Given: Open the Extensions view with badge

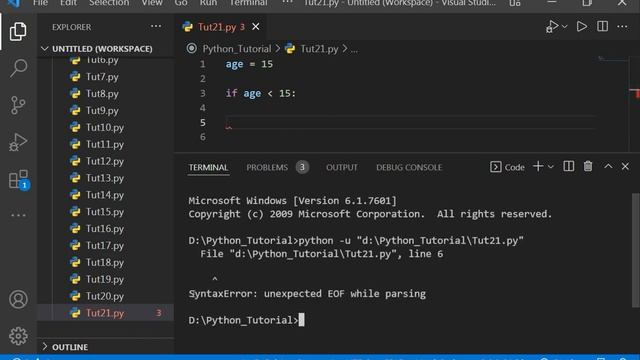Looking at the screenshot, I should (18, 180).
